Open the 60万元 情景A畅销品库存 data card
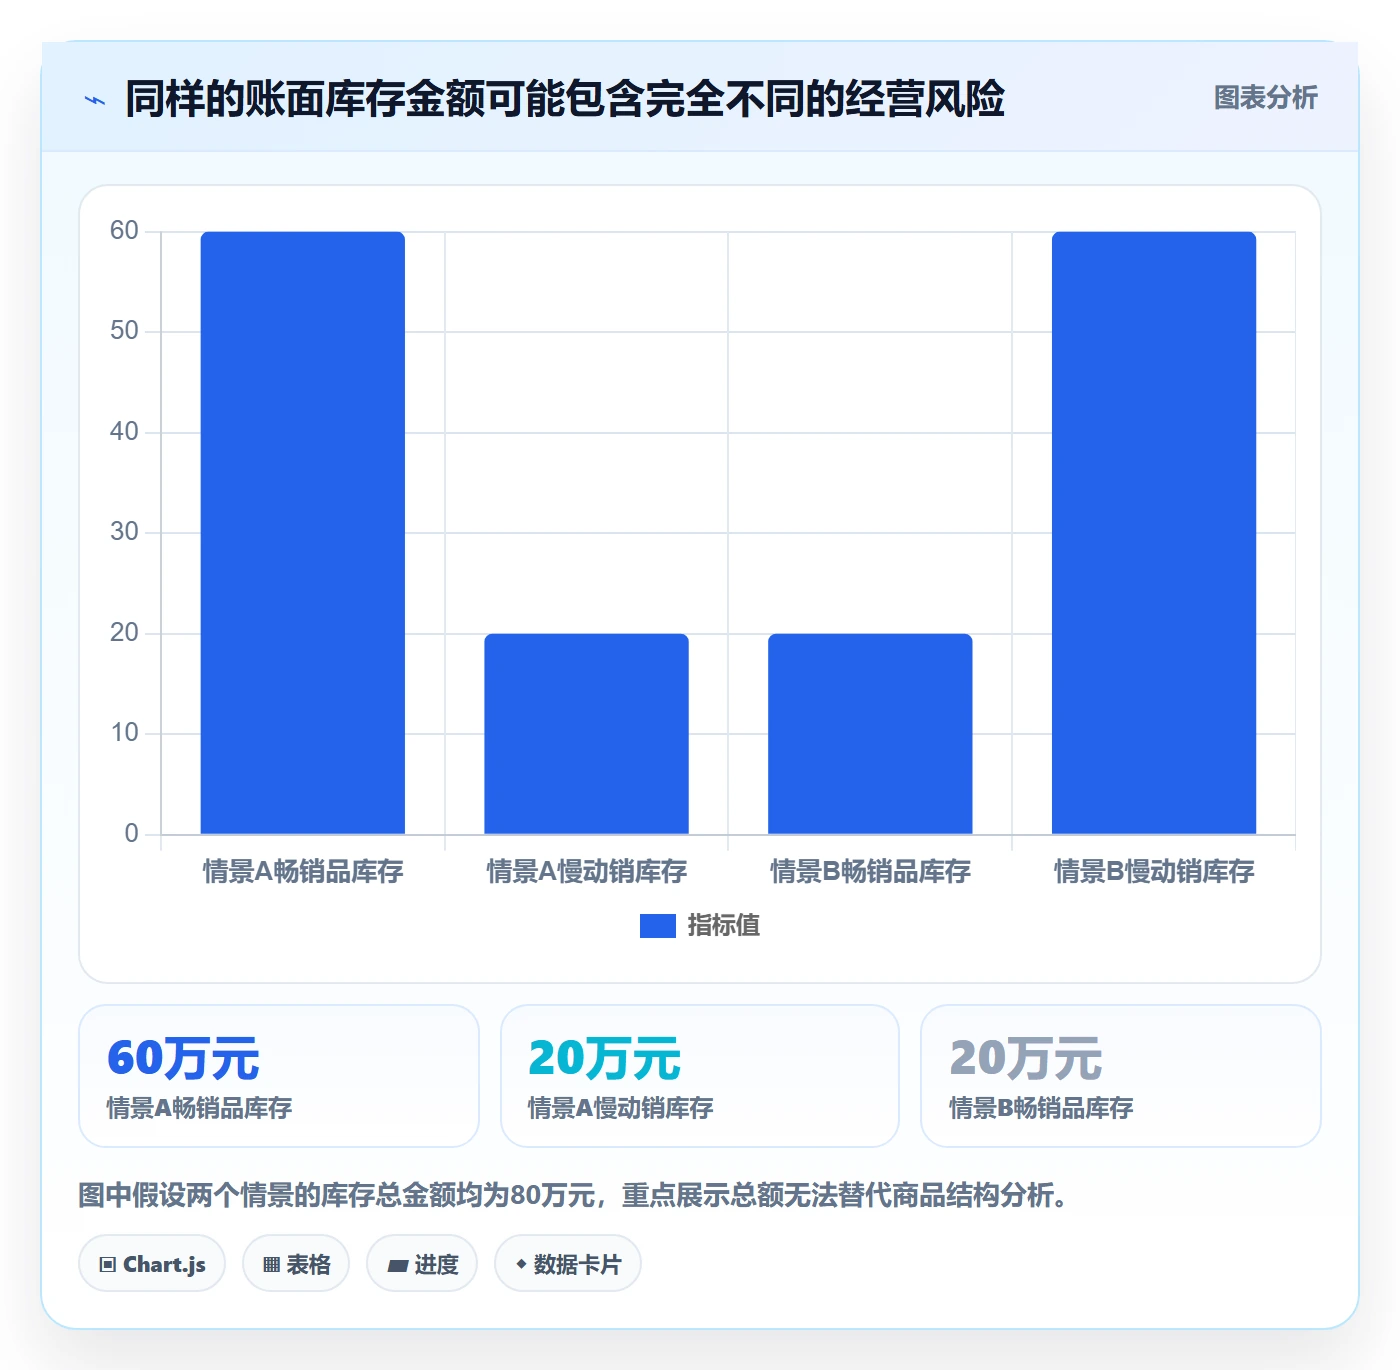Screen dimensions: 1400x1370 click(279, 1076)
